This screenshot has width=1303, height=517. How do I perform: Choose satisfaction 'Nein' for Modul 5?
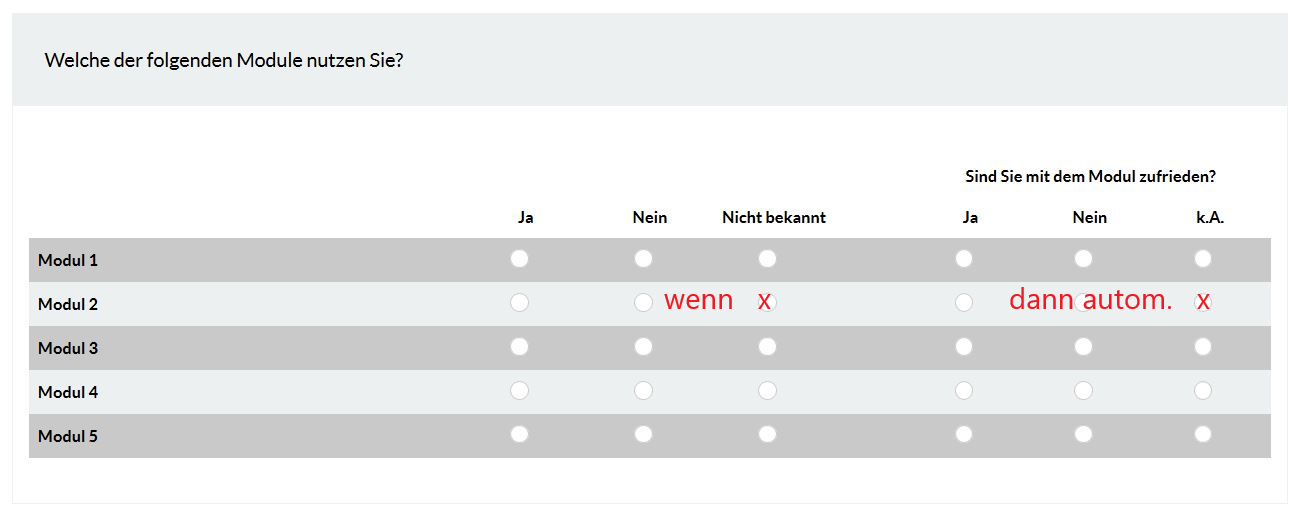(1083, 435)
